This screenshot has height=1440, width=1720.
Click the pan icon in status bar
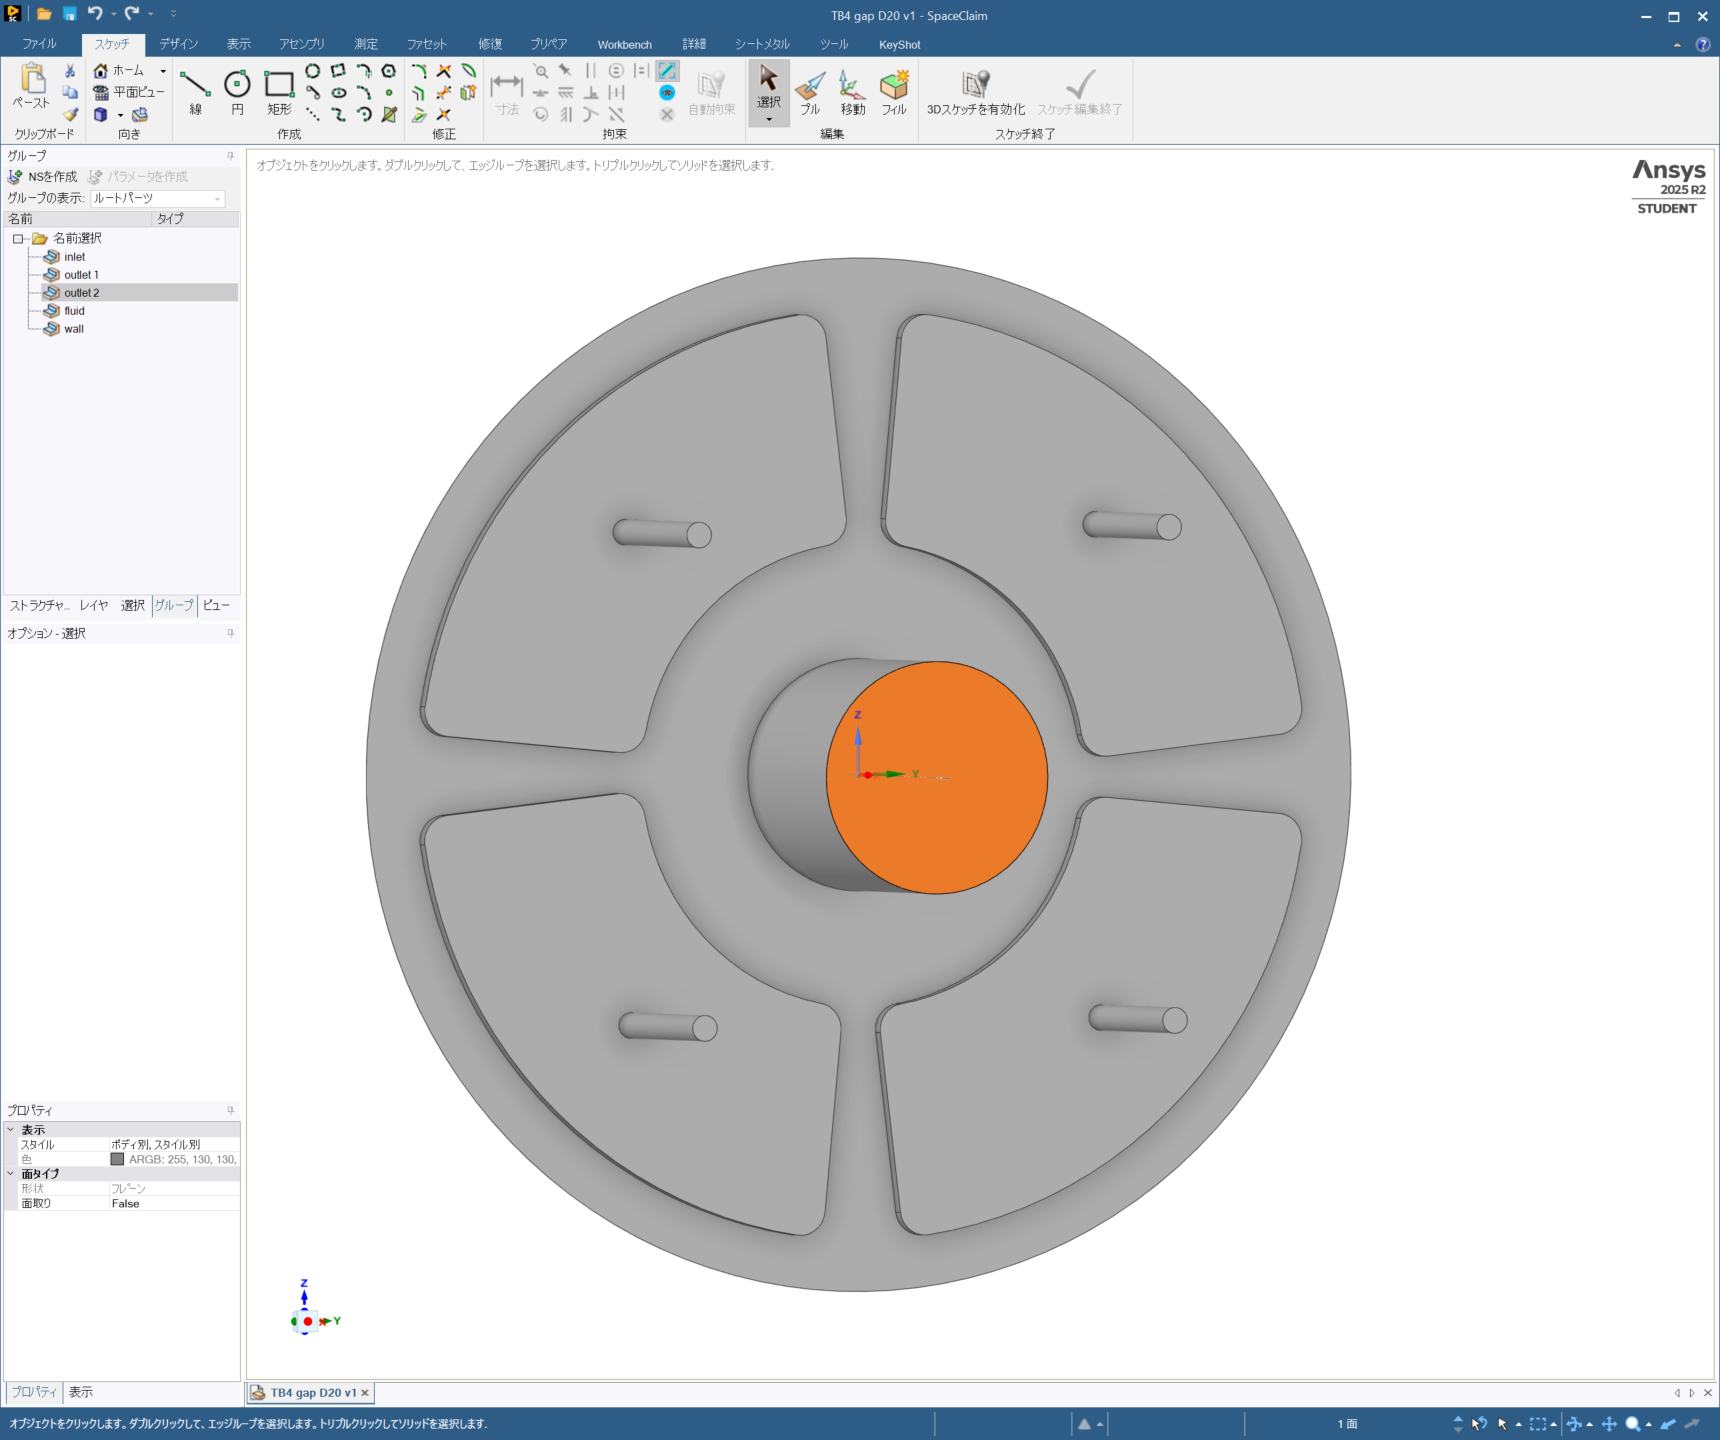(1609, 1424)
